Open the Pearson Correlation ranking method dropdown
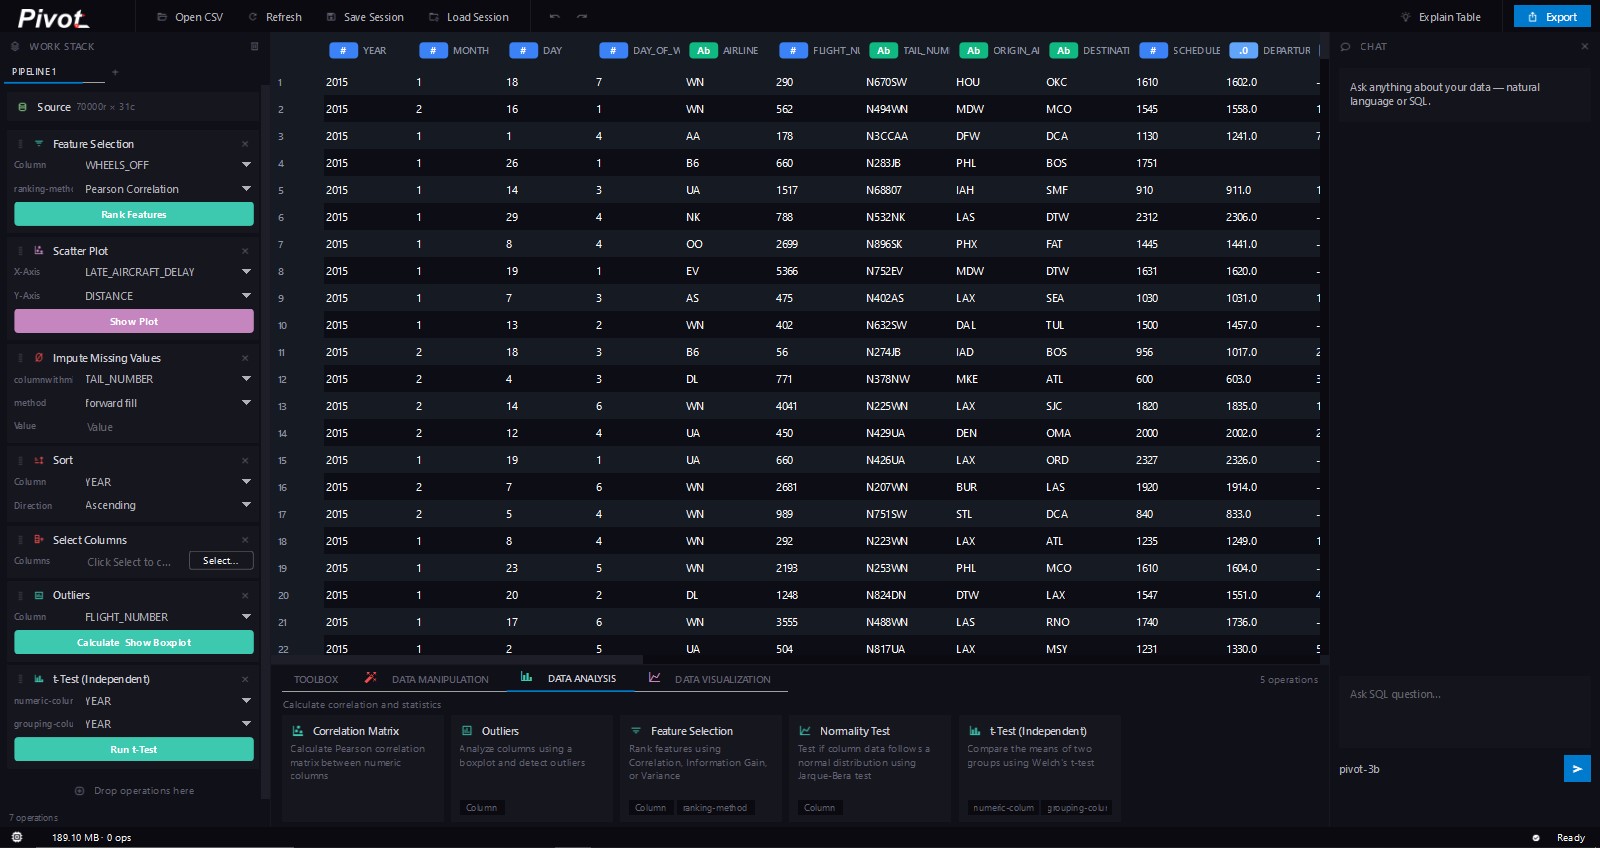 pos(167,189)
